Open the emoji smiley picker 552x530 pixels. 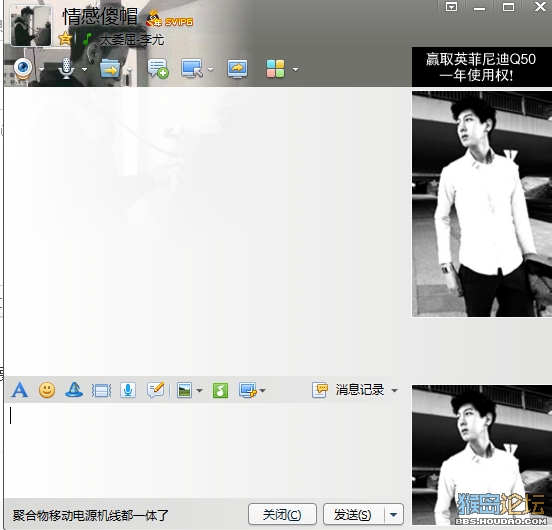(x=47, y=390)
